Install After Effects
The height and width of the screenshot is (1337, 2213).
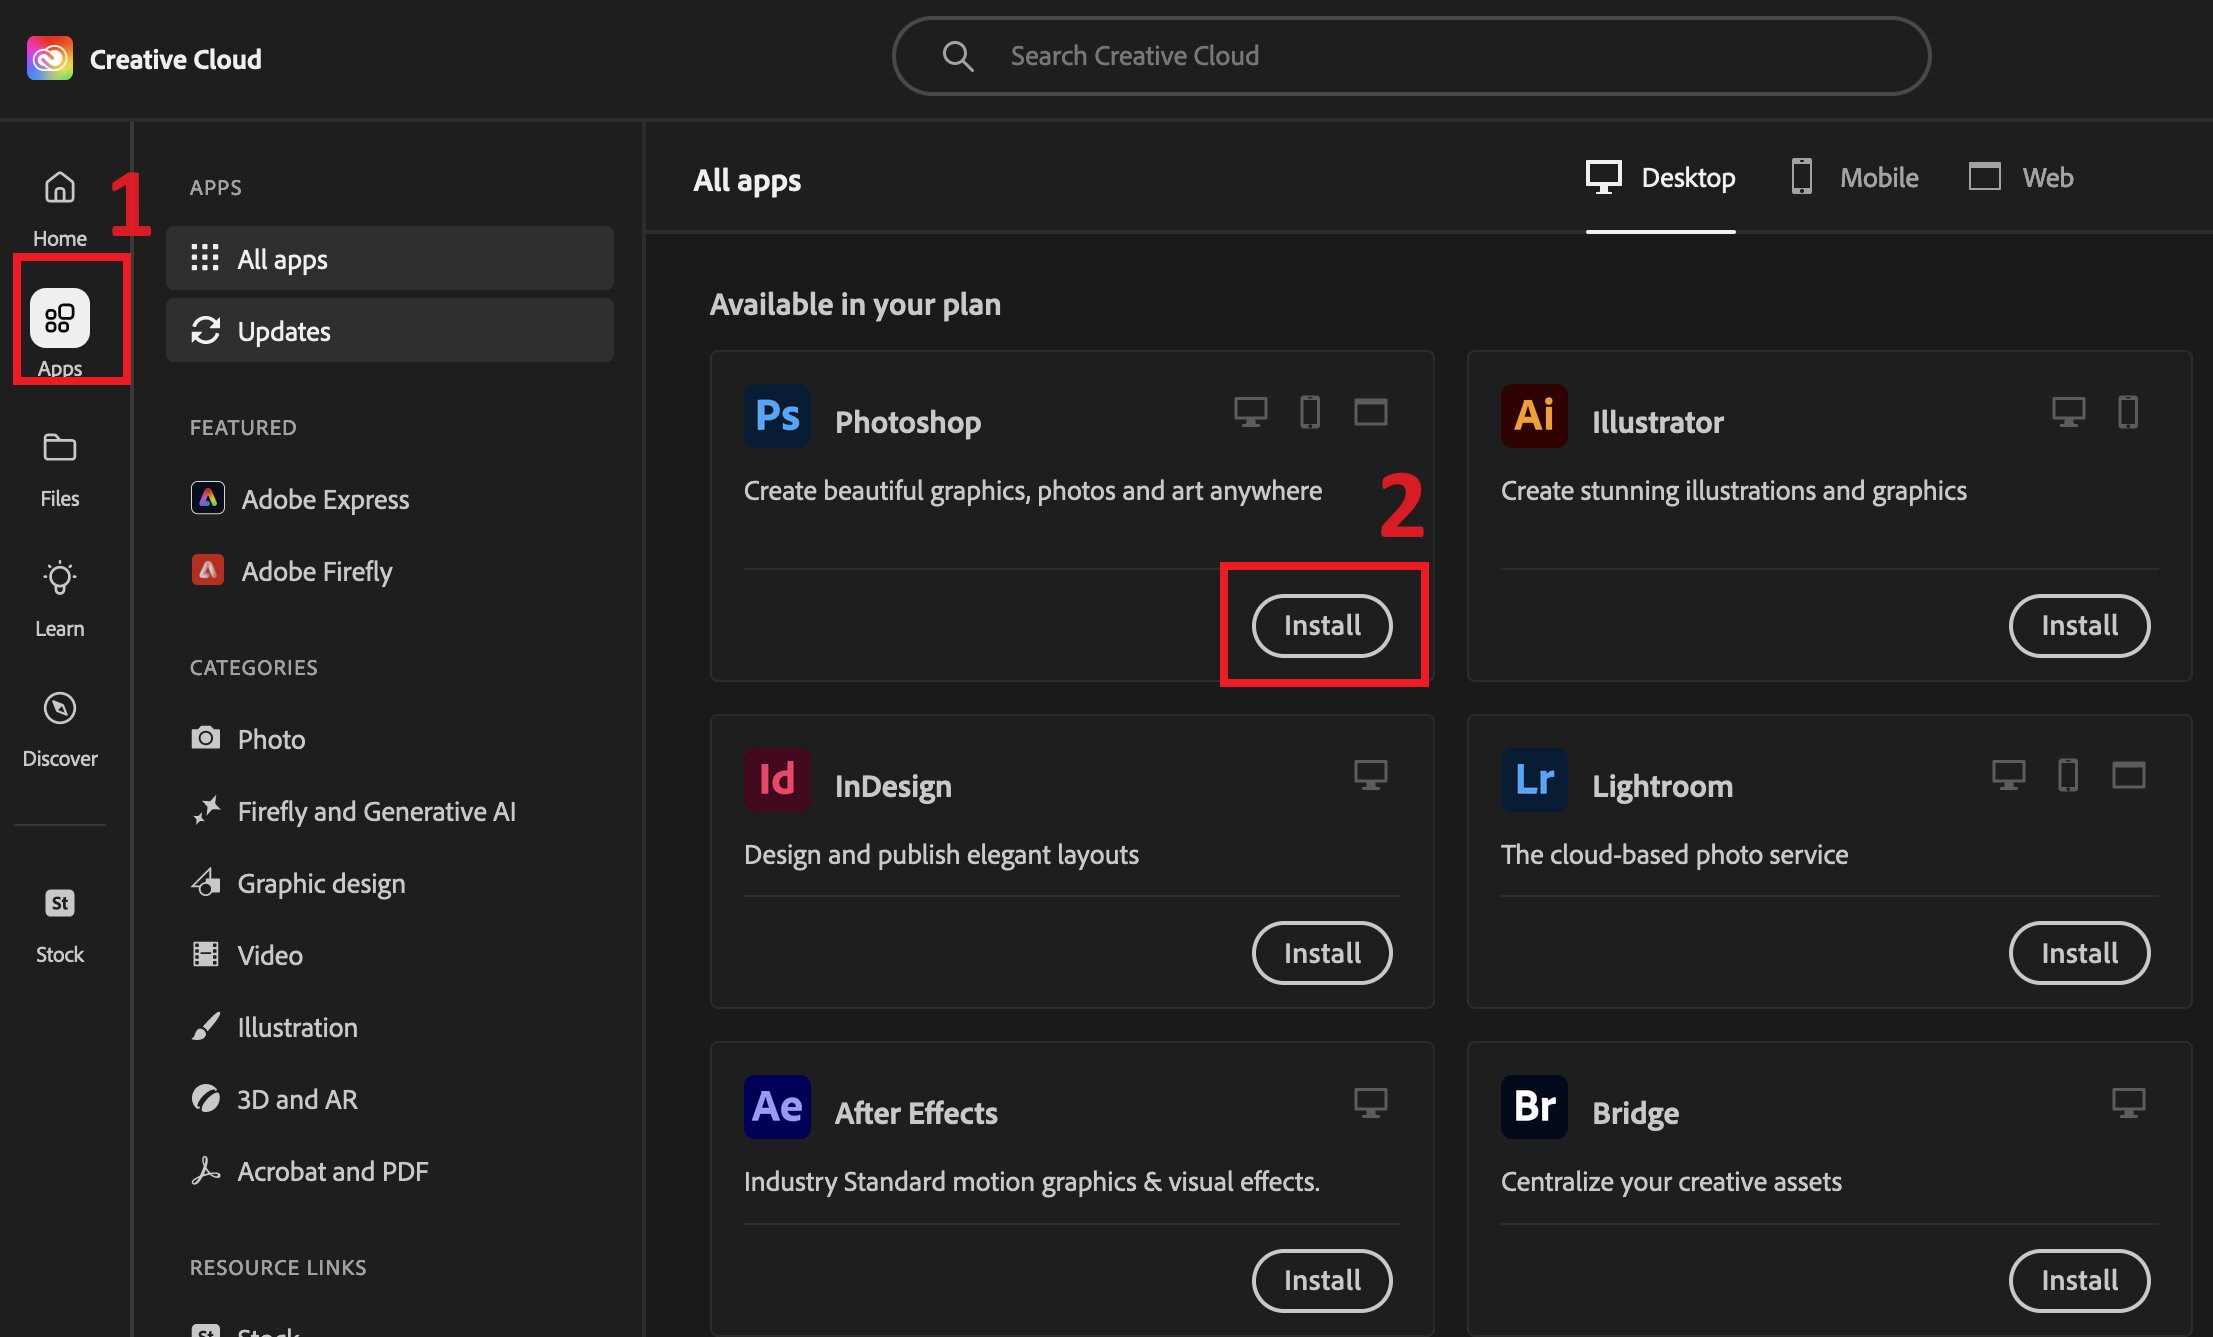[x=1321, y=1280]
